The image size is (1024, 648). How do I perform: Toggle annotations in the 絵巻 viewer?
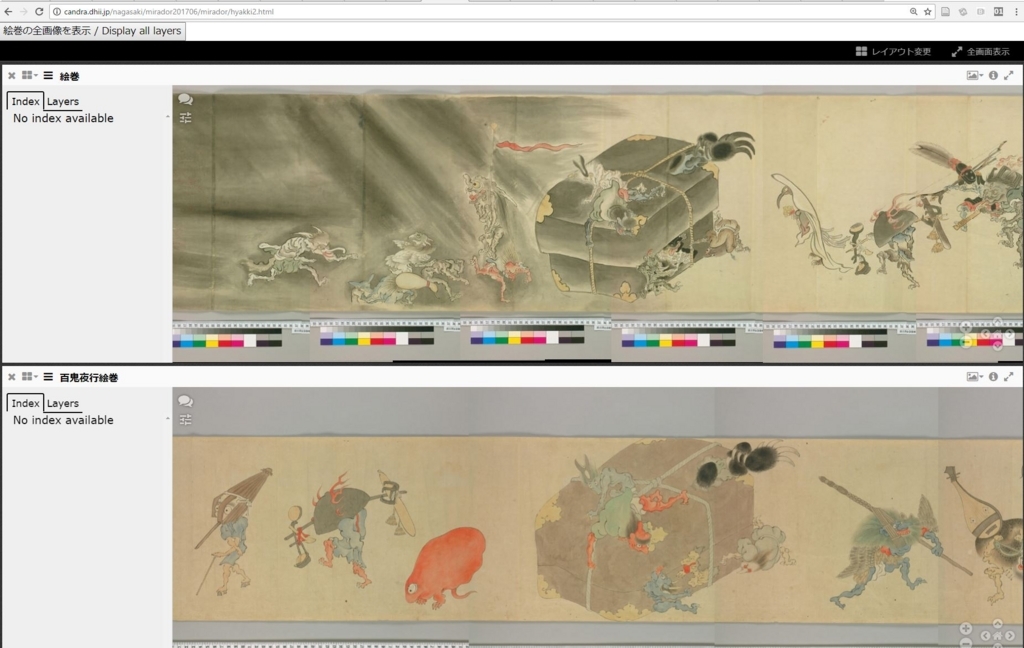(185, 99)
